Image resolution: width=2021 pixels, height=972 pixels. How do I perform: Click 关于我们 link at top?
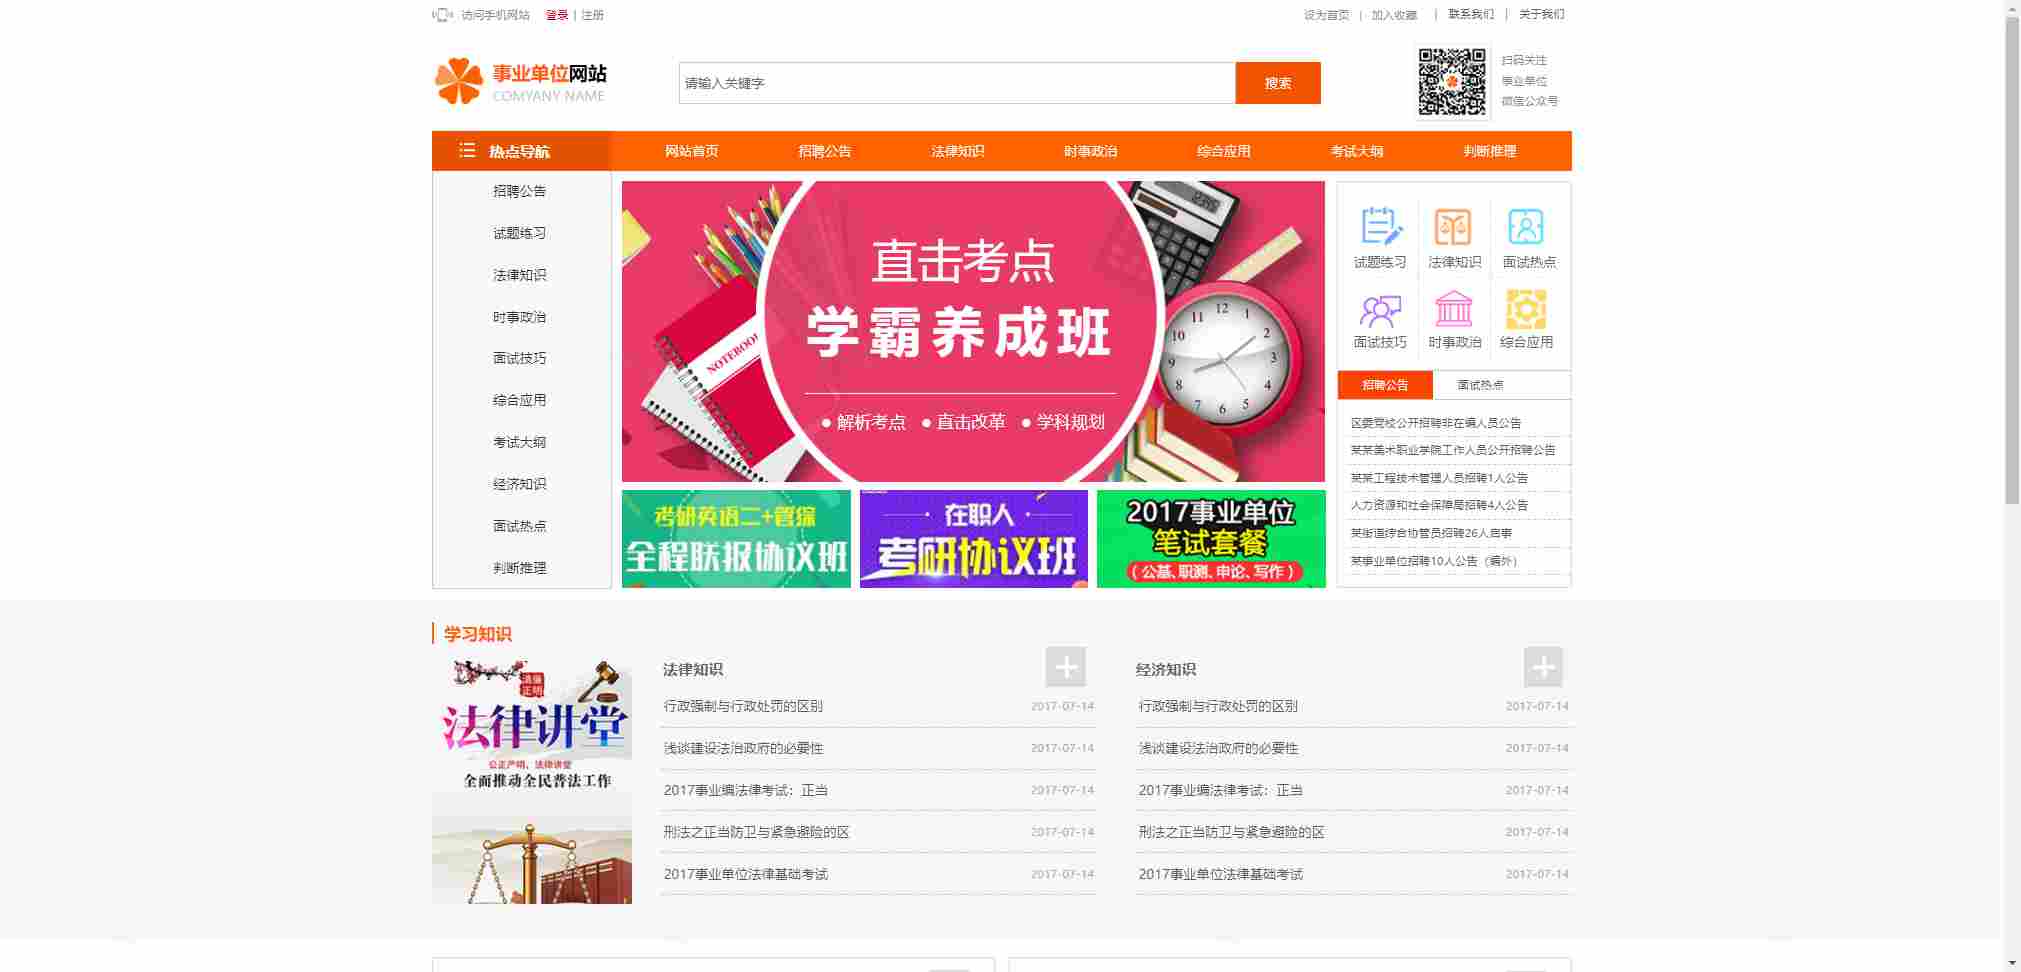[1541, 14]
